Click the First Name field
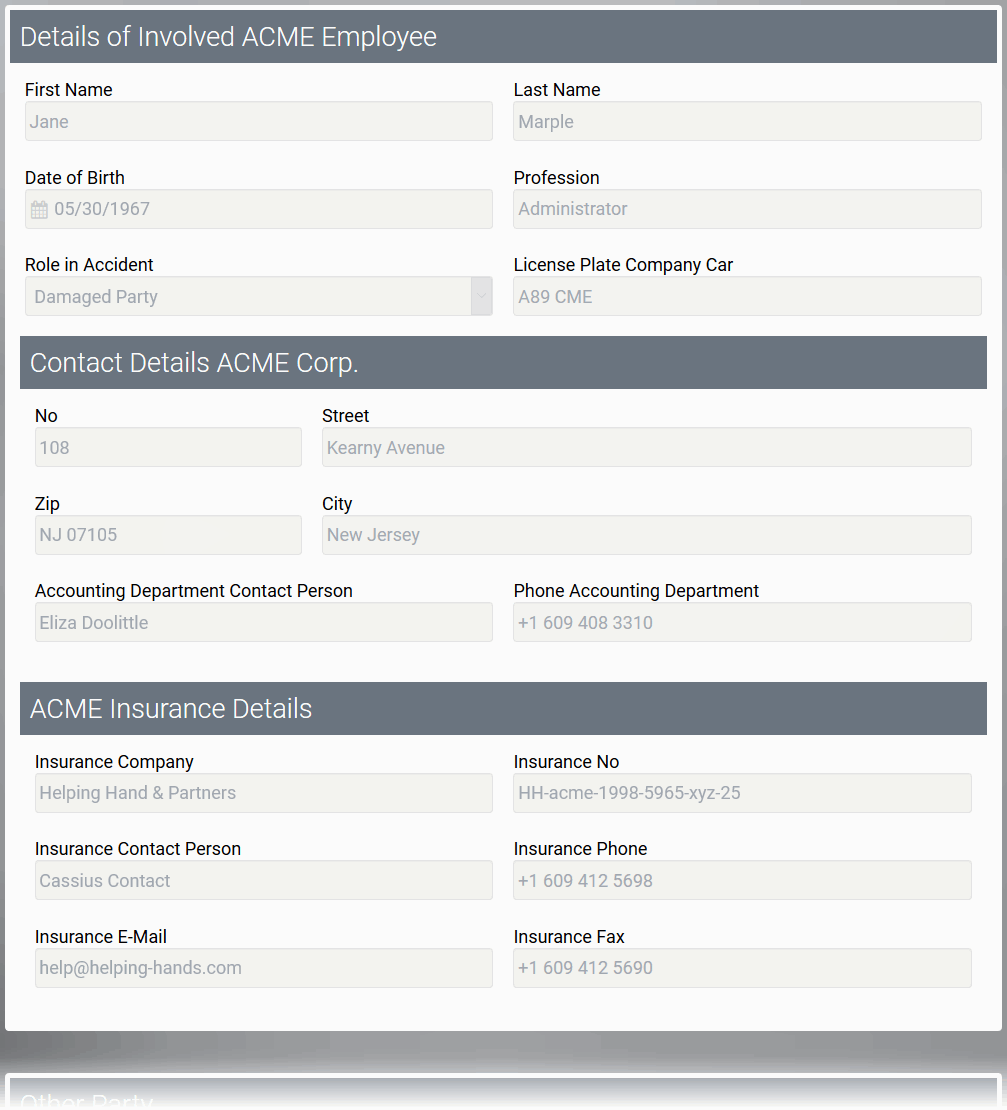1007x1110 pixels. (258, 122)
